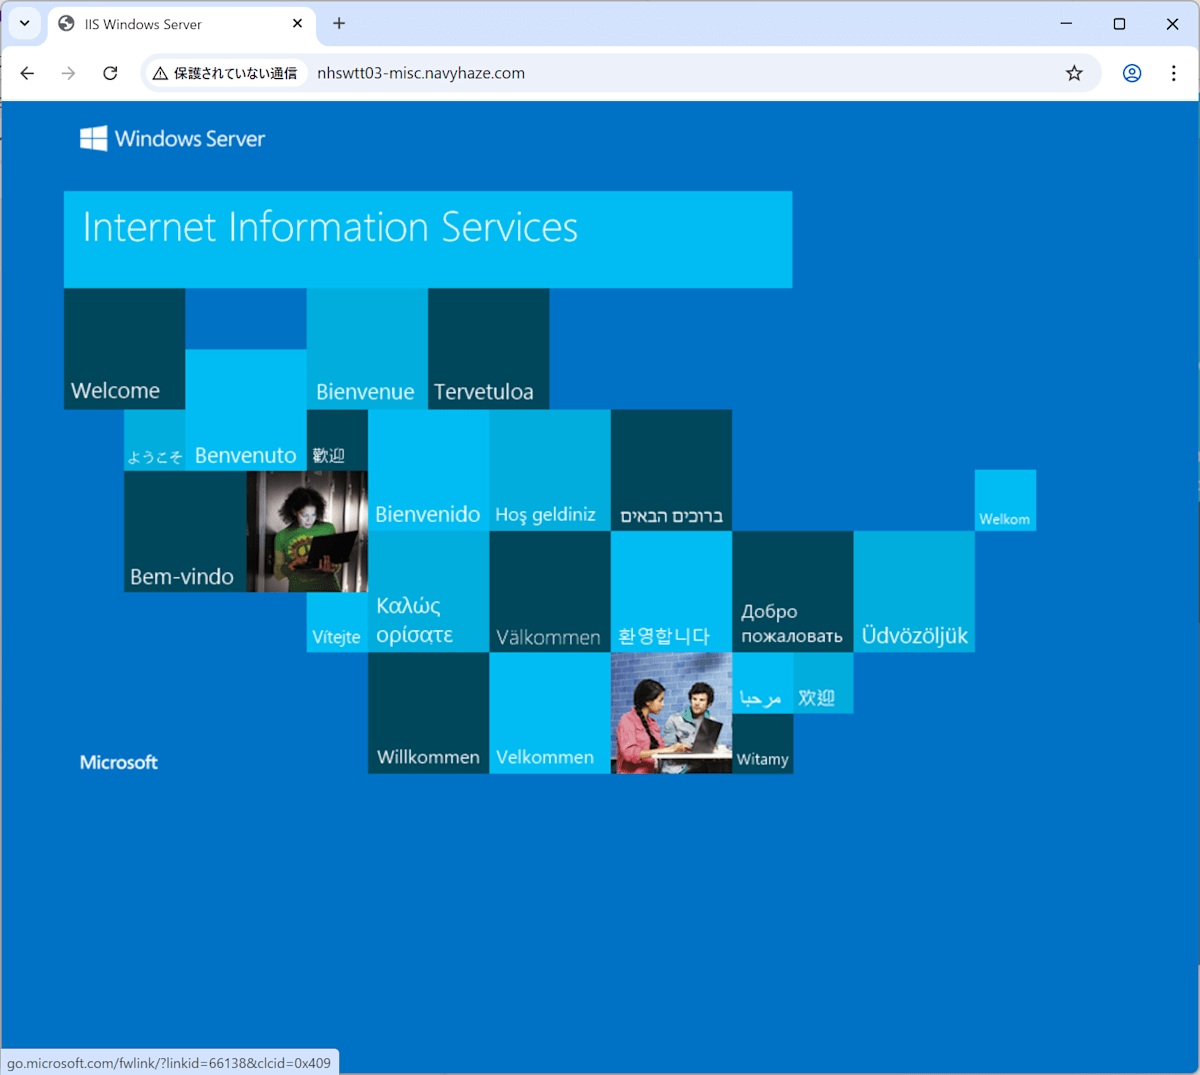Open the Chrome three-dot menu
1200x1075 pixels.
point(1174,73)
